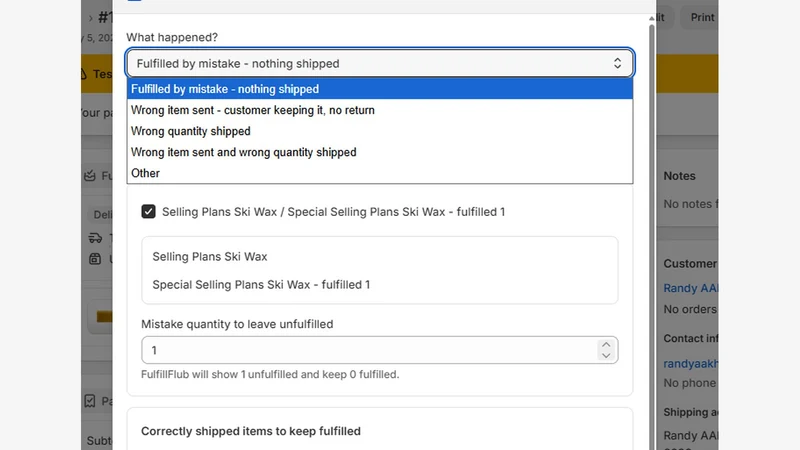This screenshot has height=450, width=800.
Task: Decrease mistake quantity with down arrow
Action: 606,356
